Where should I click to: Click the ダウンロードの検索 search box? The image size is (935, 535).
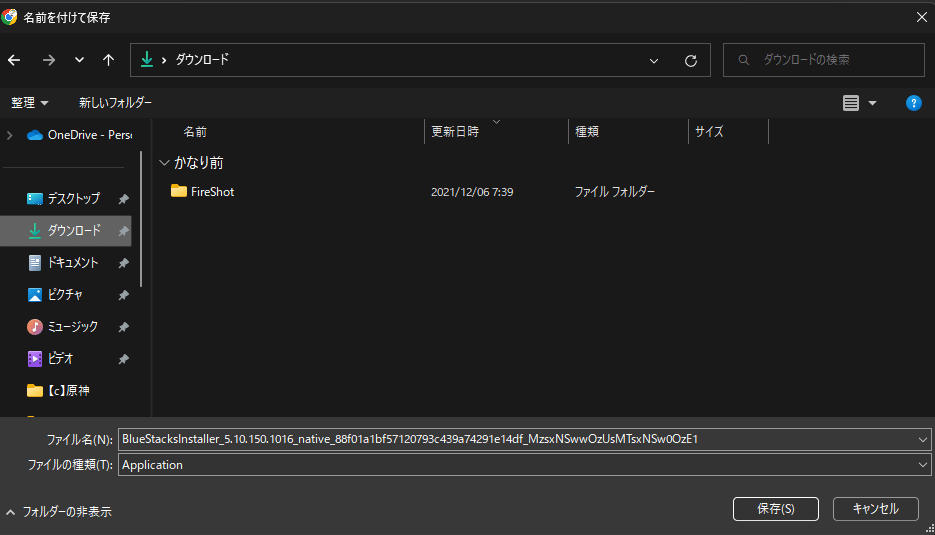pos(823,60)
